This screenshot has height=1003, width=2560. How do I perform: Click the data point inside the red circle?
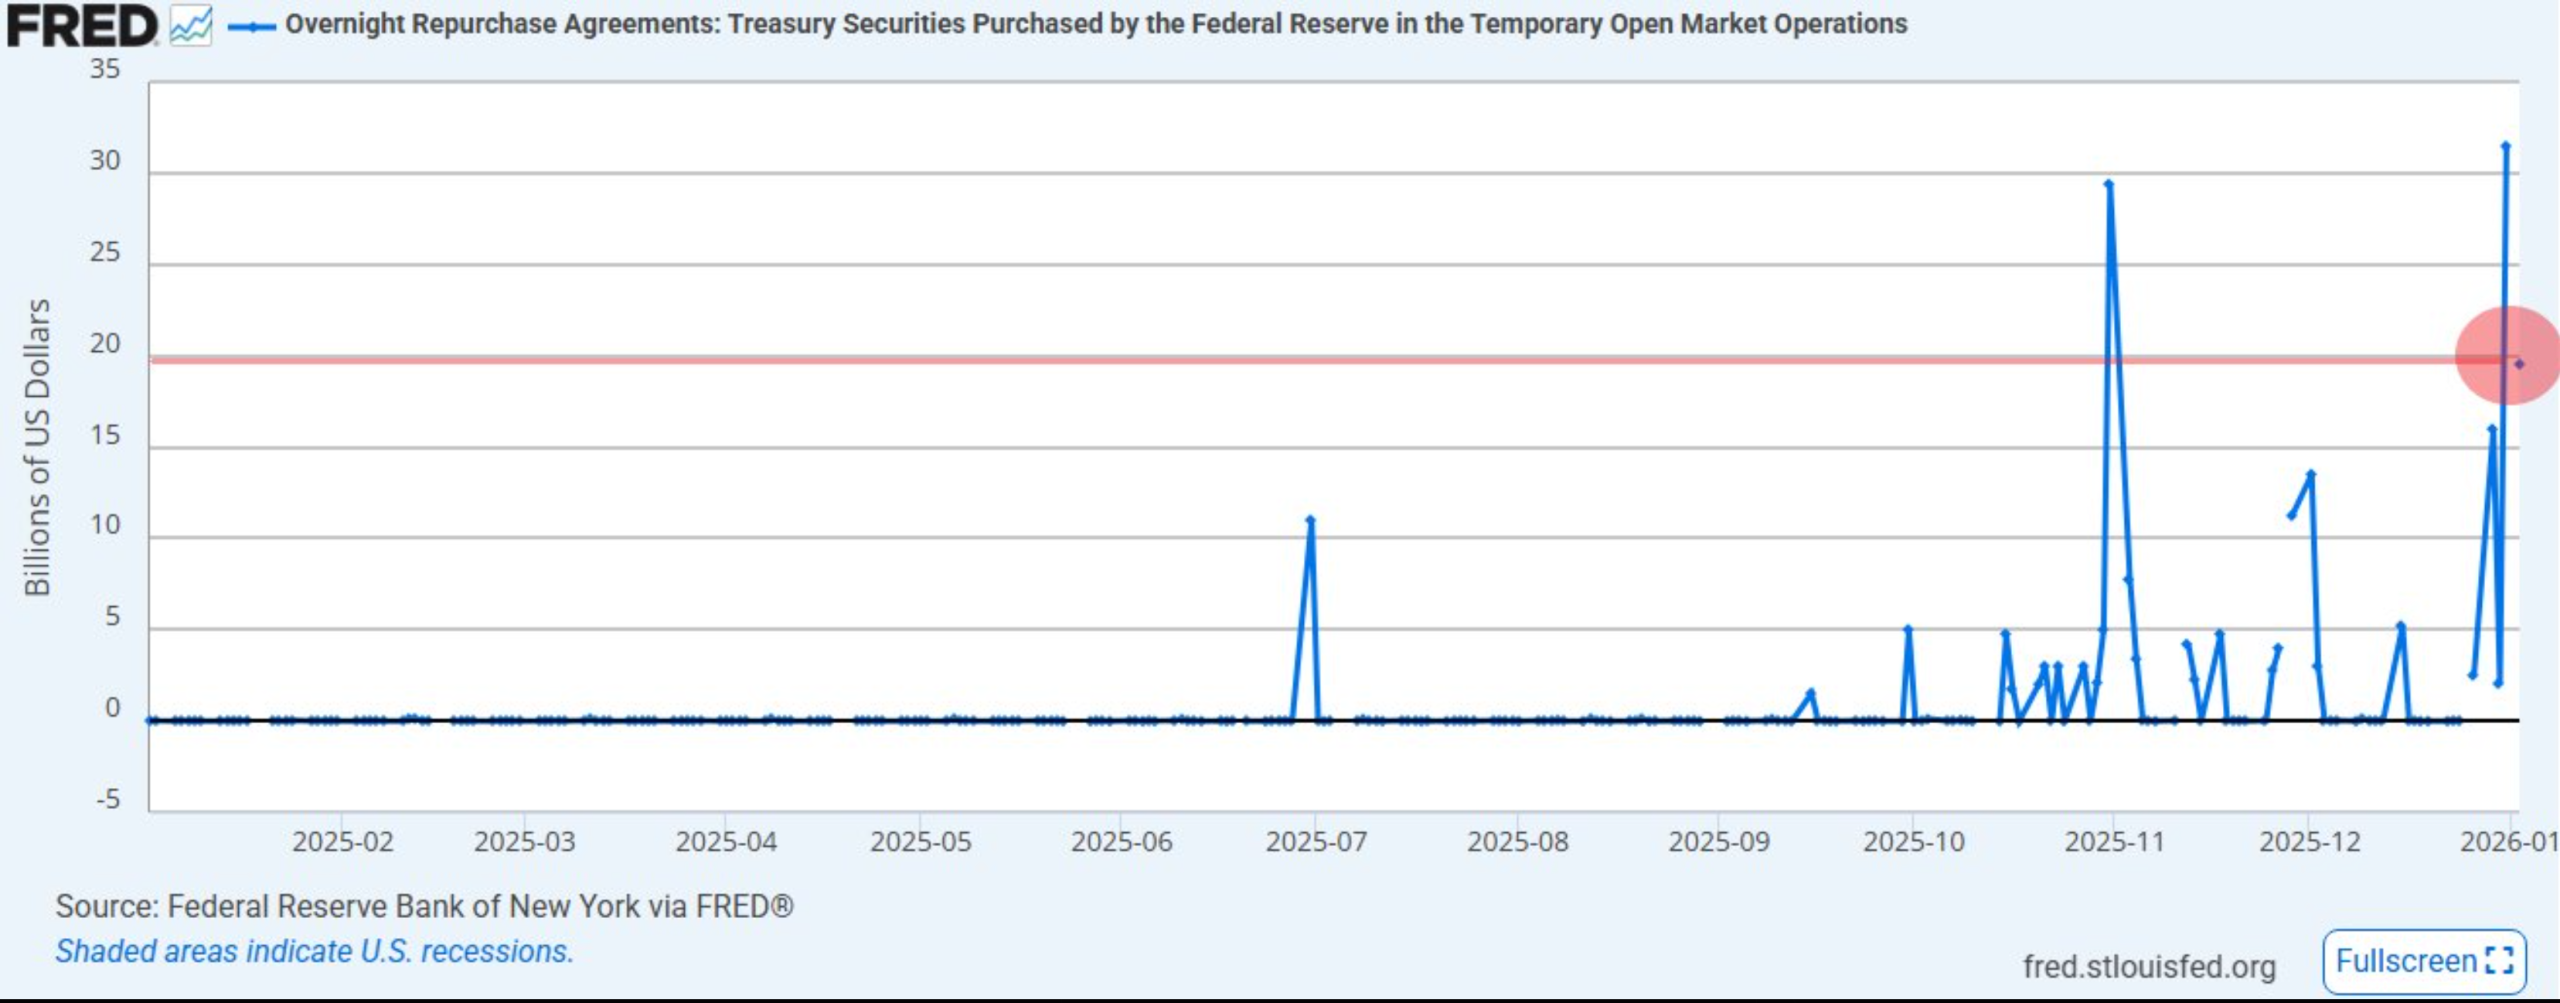pyautogui.click(x=2519, y=364)
